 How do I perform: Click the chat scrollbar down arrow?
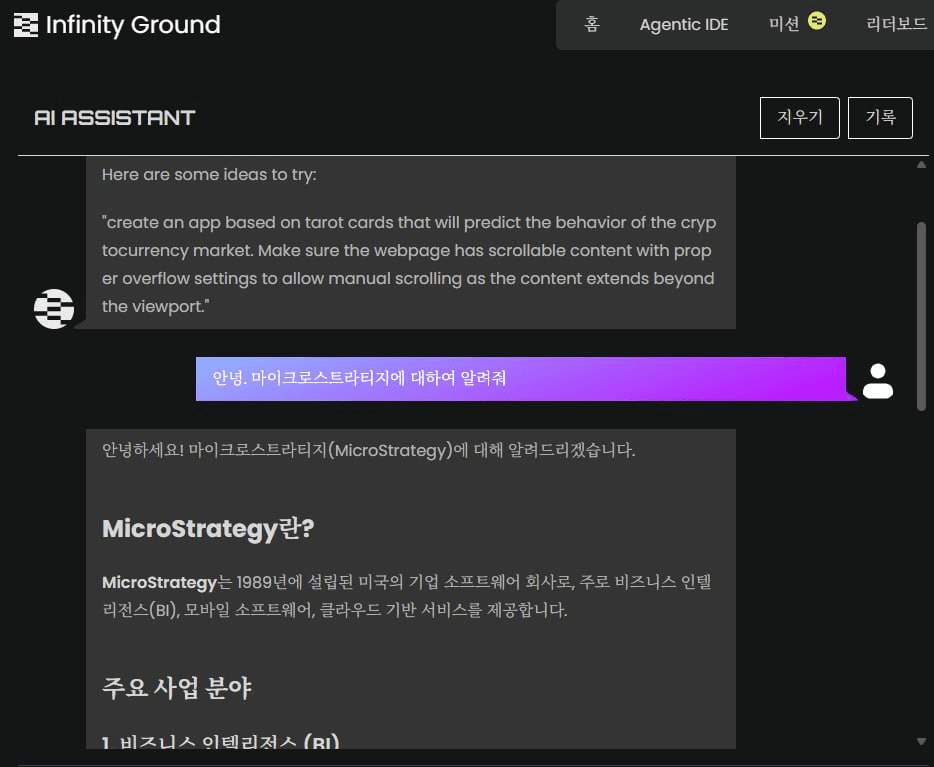click(x=921, y=741)
